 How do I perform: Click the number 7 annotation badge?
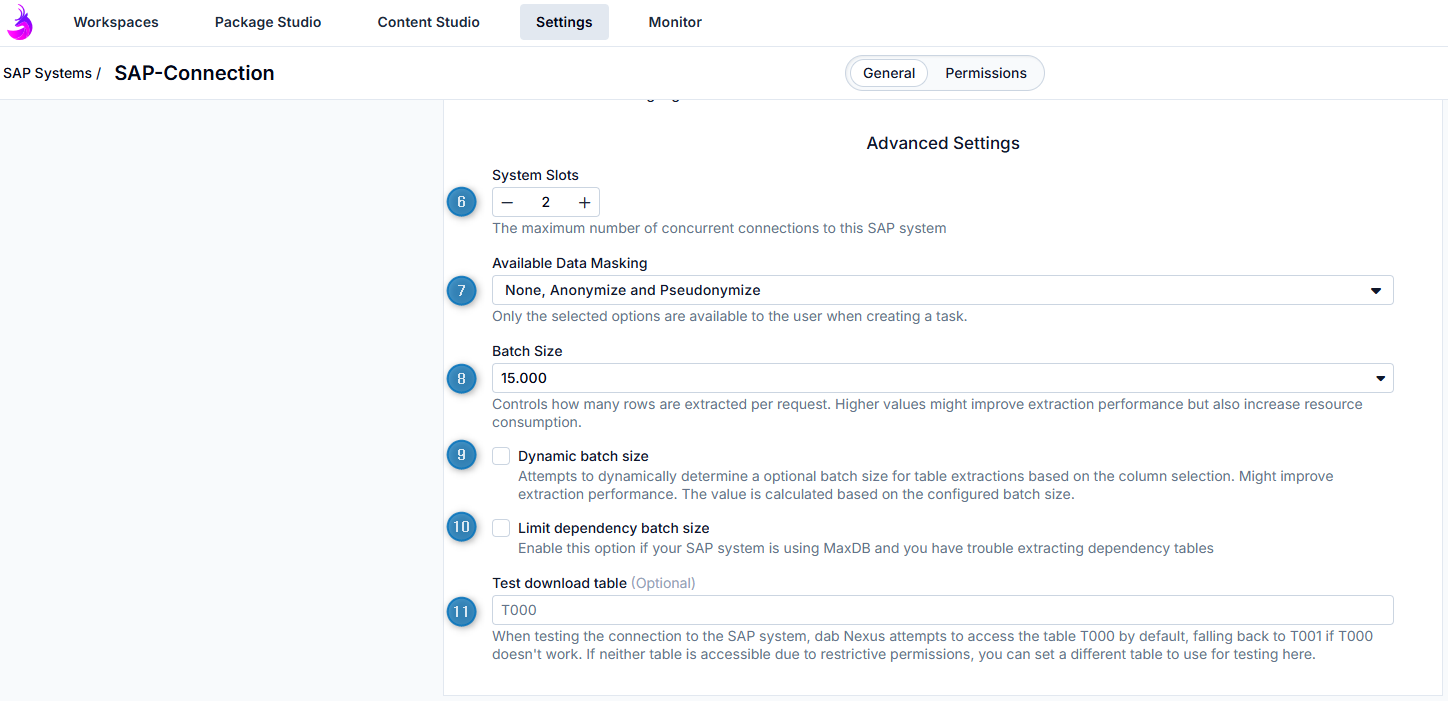[461, 291]
